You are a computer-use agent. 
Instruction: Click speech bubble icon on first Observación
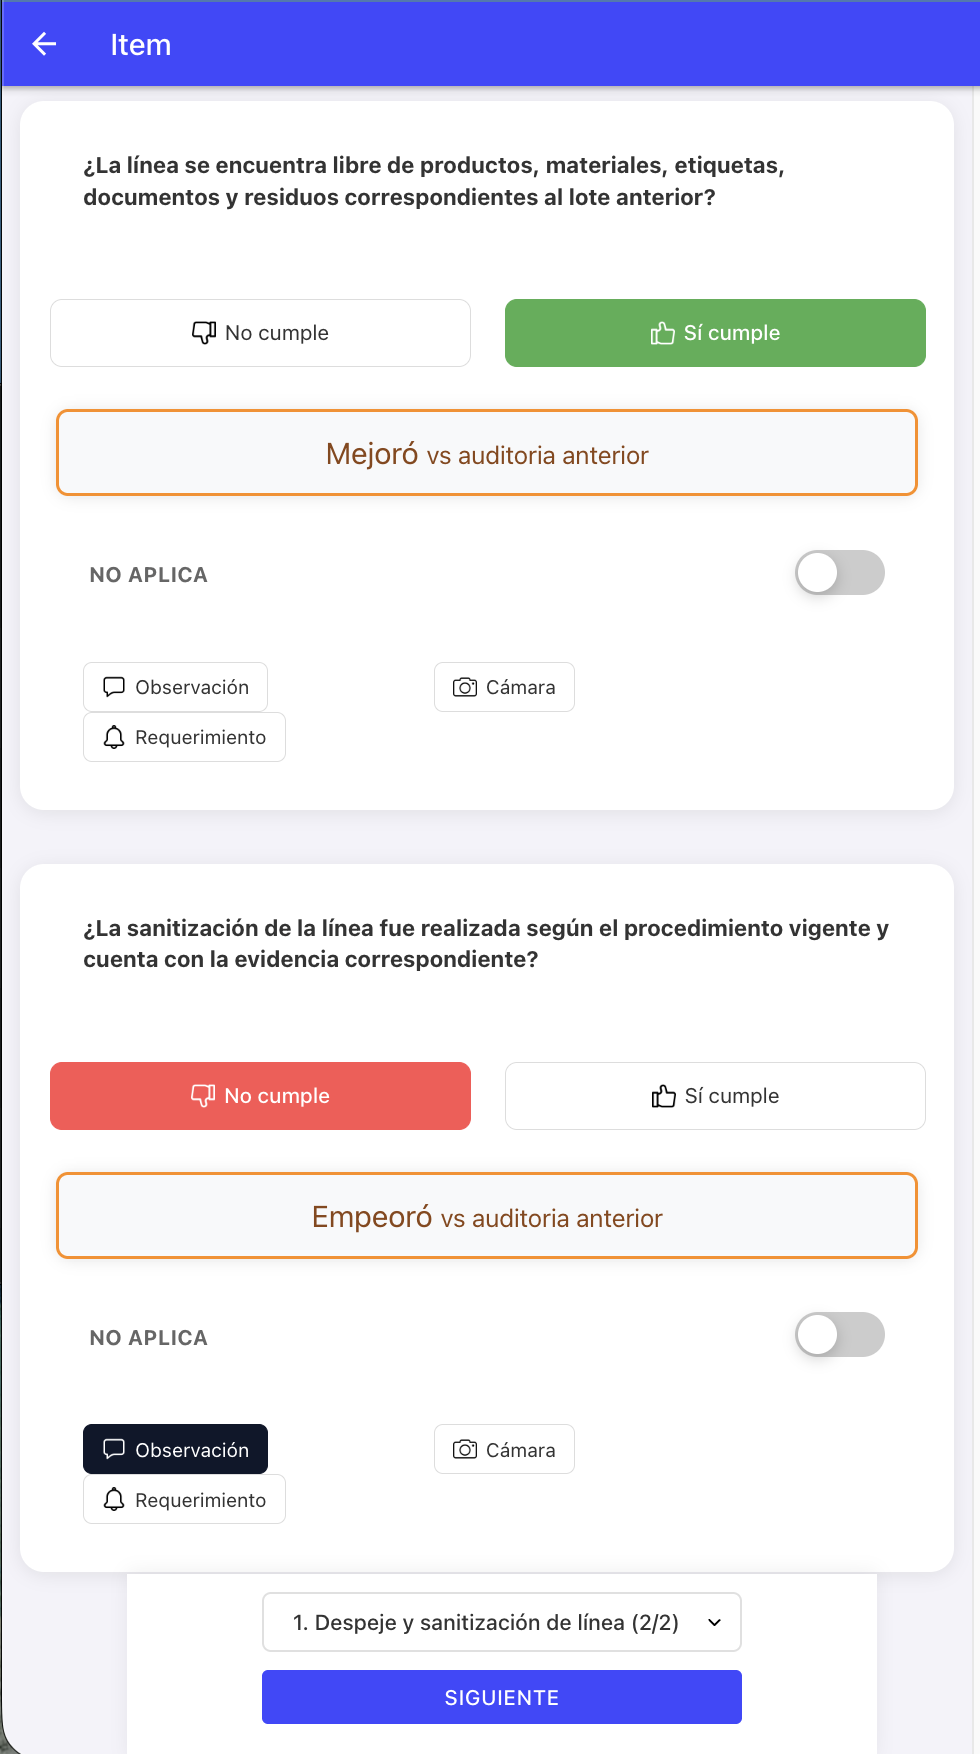(x=114, y=687)
